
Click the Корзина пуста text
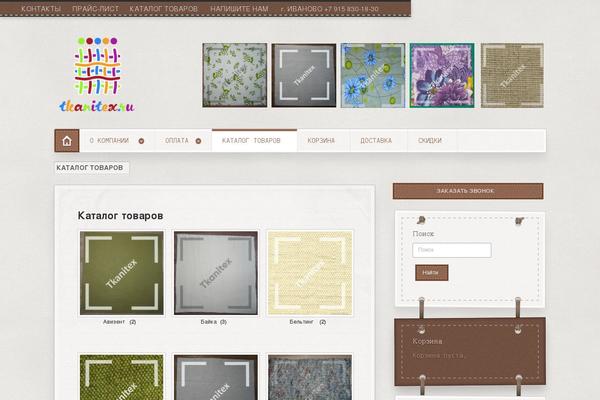point(439,356)
